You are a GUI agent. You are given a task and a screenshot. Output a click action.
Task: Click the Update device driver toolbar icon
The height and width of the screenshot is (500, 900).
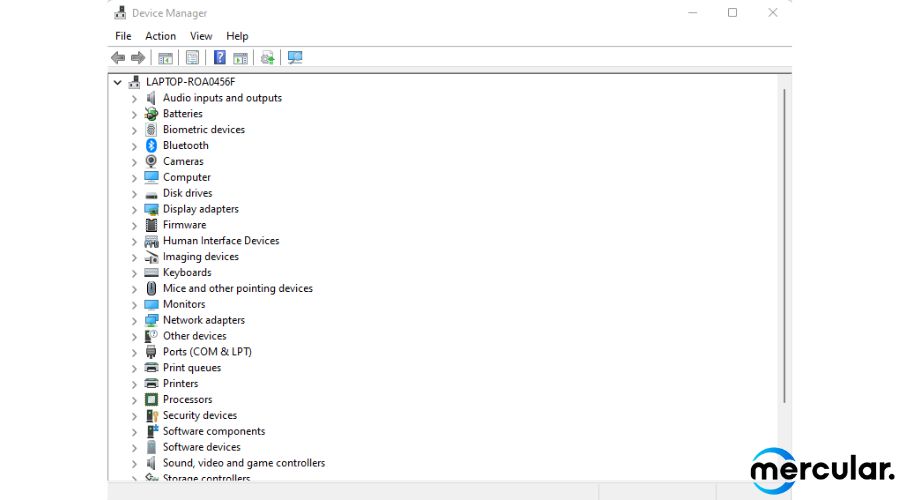pos(267,57)
